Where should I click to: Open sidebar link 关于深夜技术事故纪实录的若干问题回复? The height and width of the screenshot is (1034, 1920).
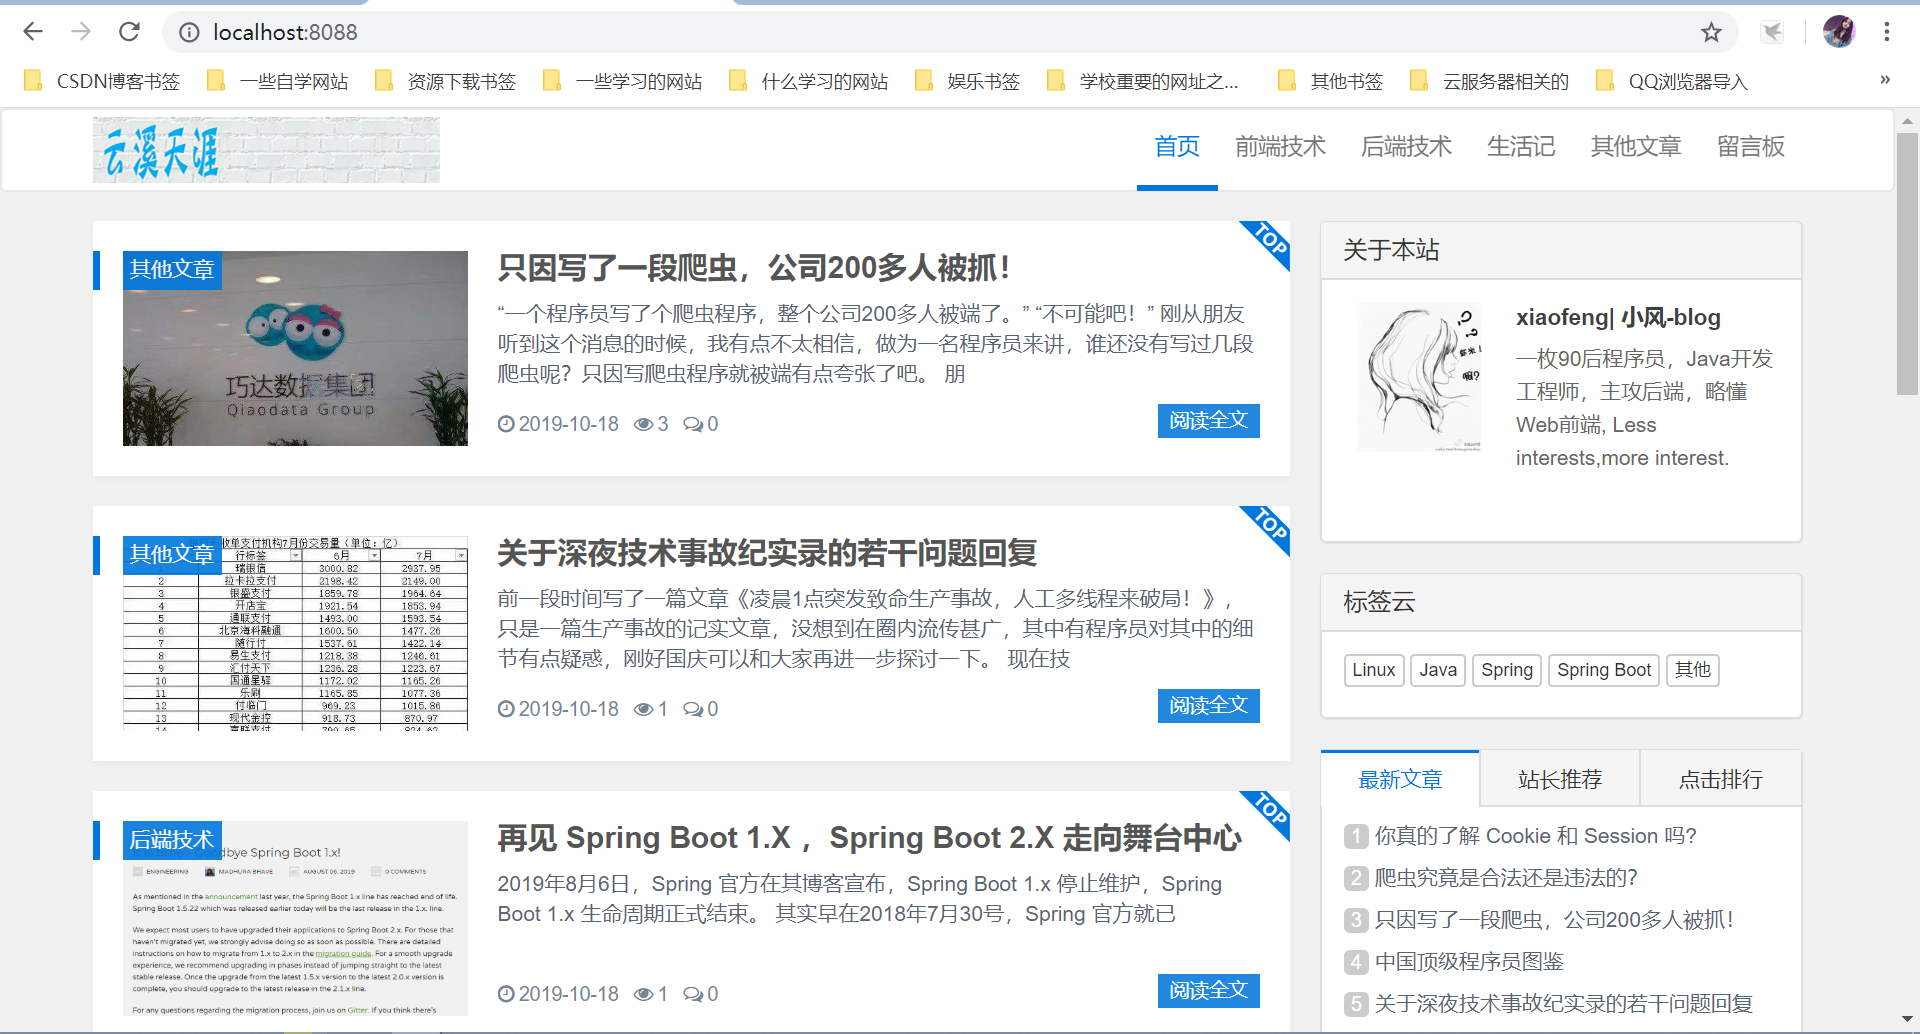[1564, 1004]
